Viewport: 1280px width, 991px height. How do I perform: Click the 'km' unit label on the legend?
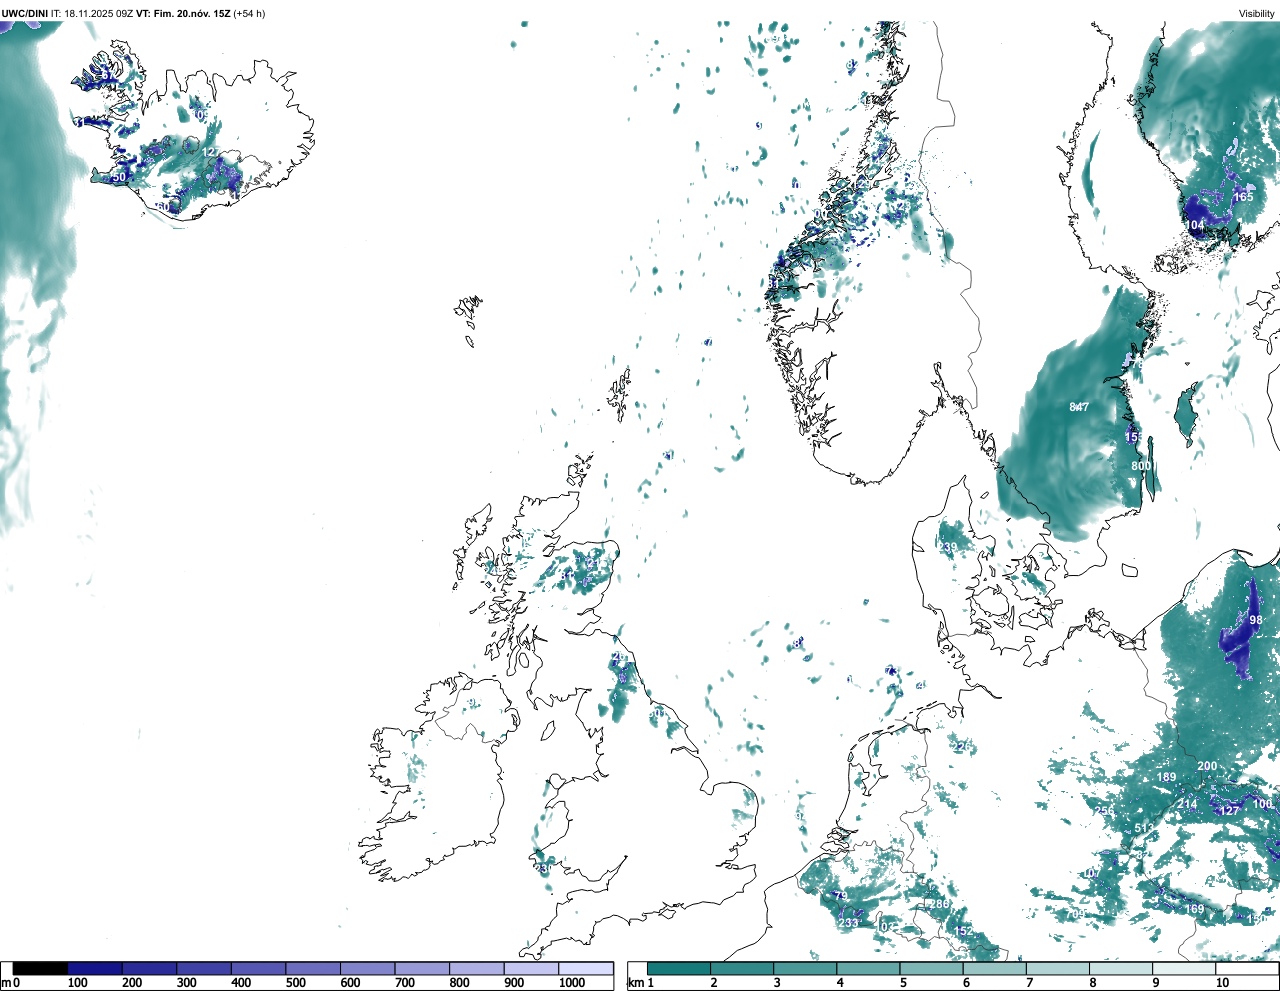click(x=635, y=983)
